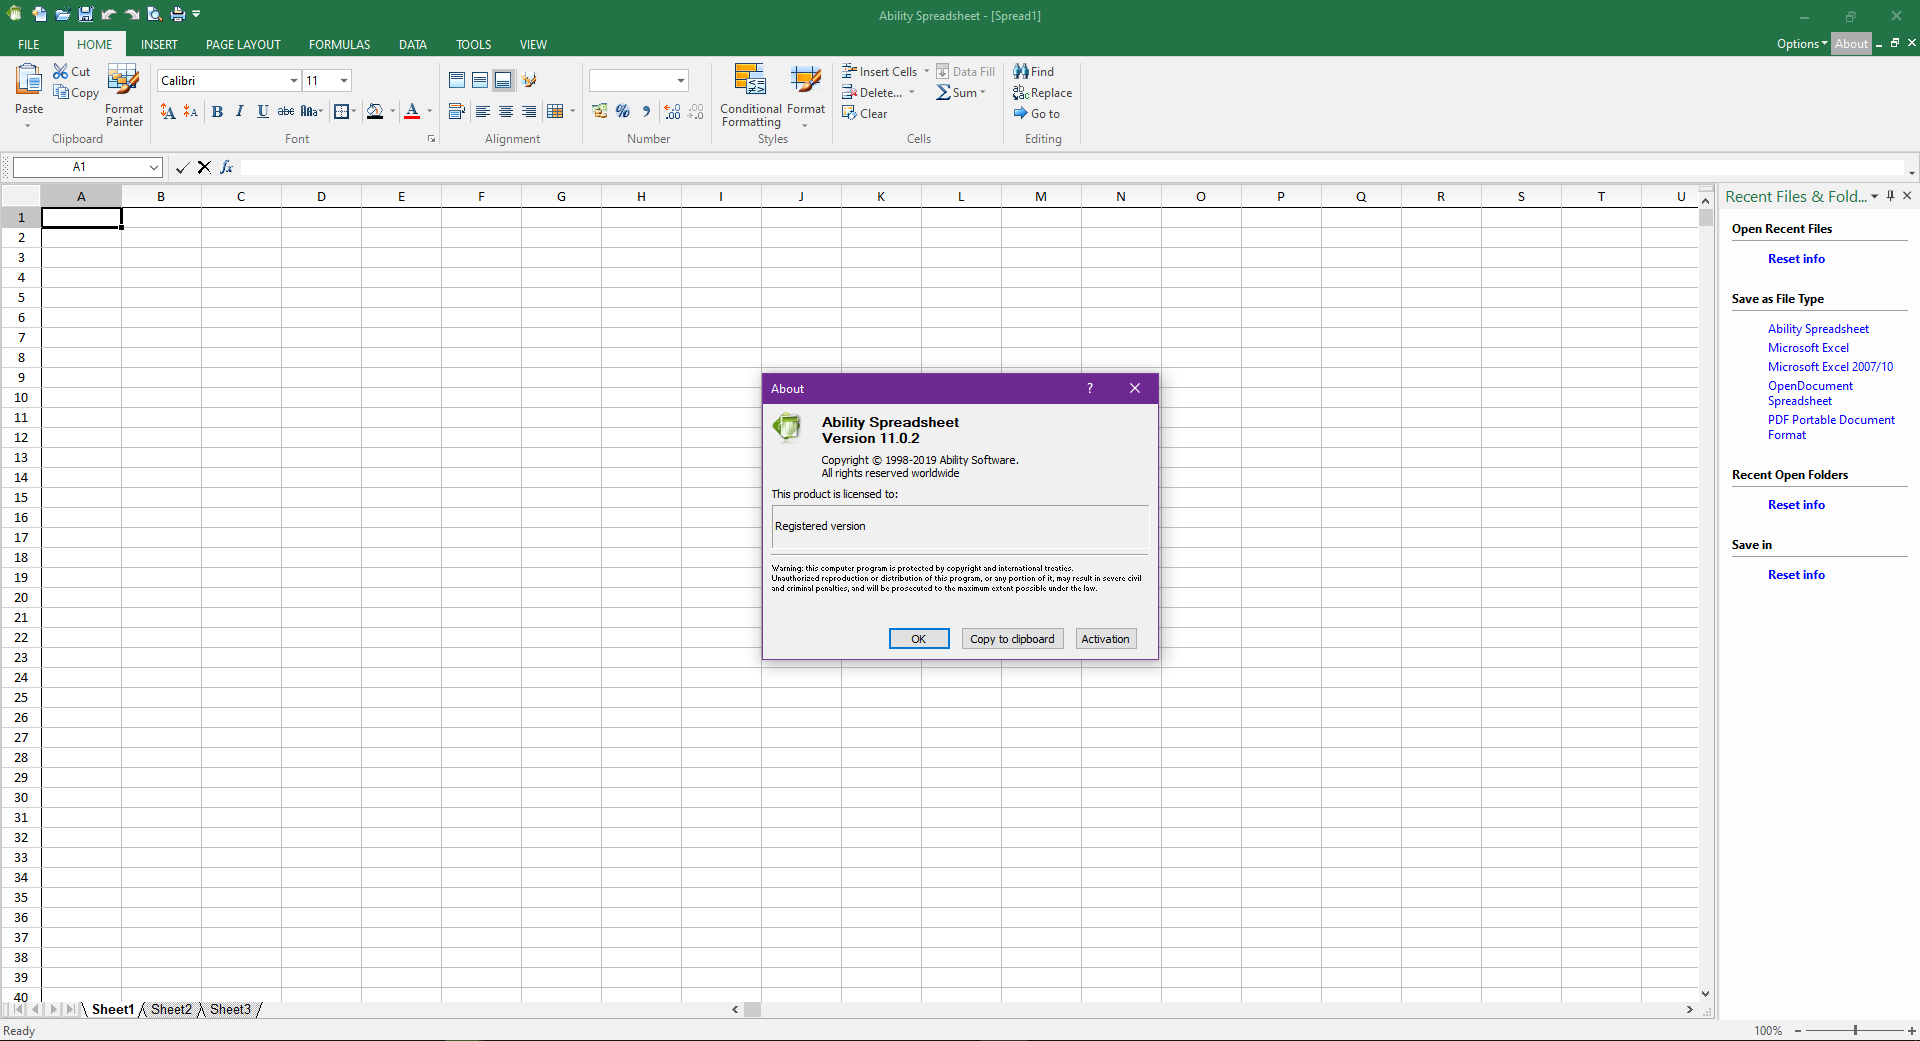Expand the Delete dropdown arrow
The width and height of the screenshot is (1920, 1041).
point(911,92)
